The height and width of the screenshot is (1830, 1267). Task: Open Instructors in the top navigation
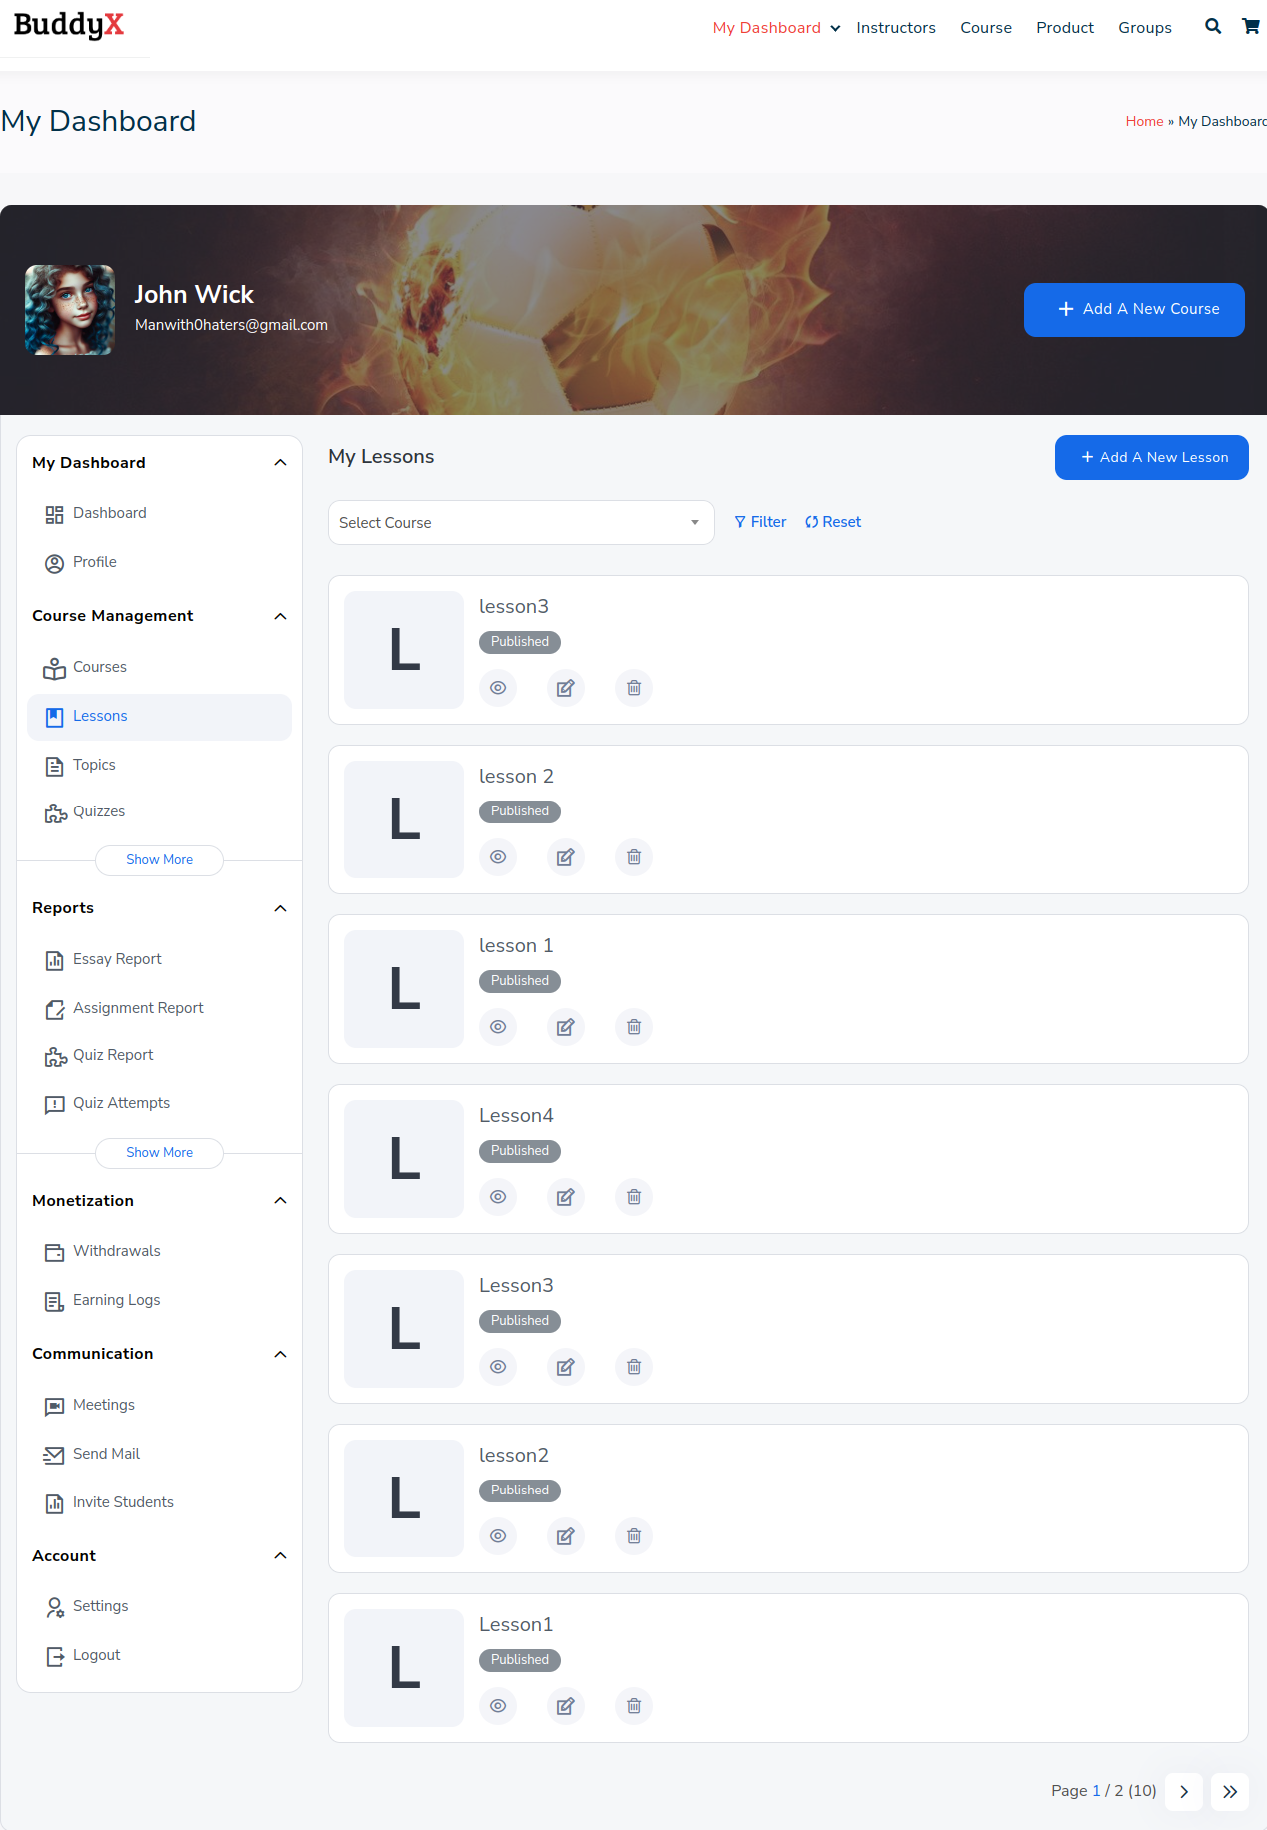tap(895, 28)
